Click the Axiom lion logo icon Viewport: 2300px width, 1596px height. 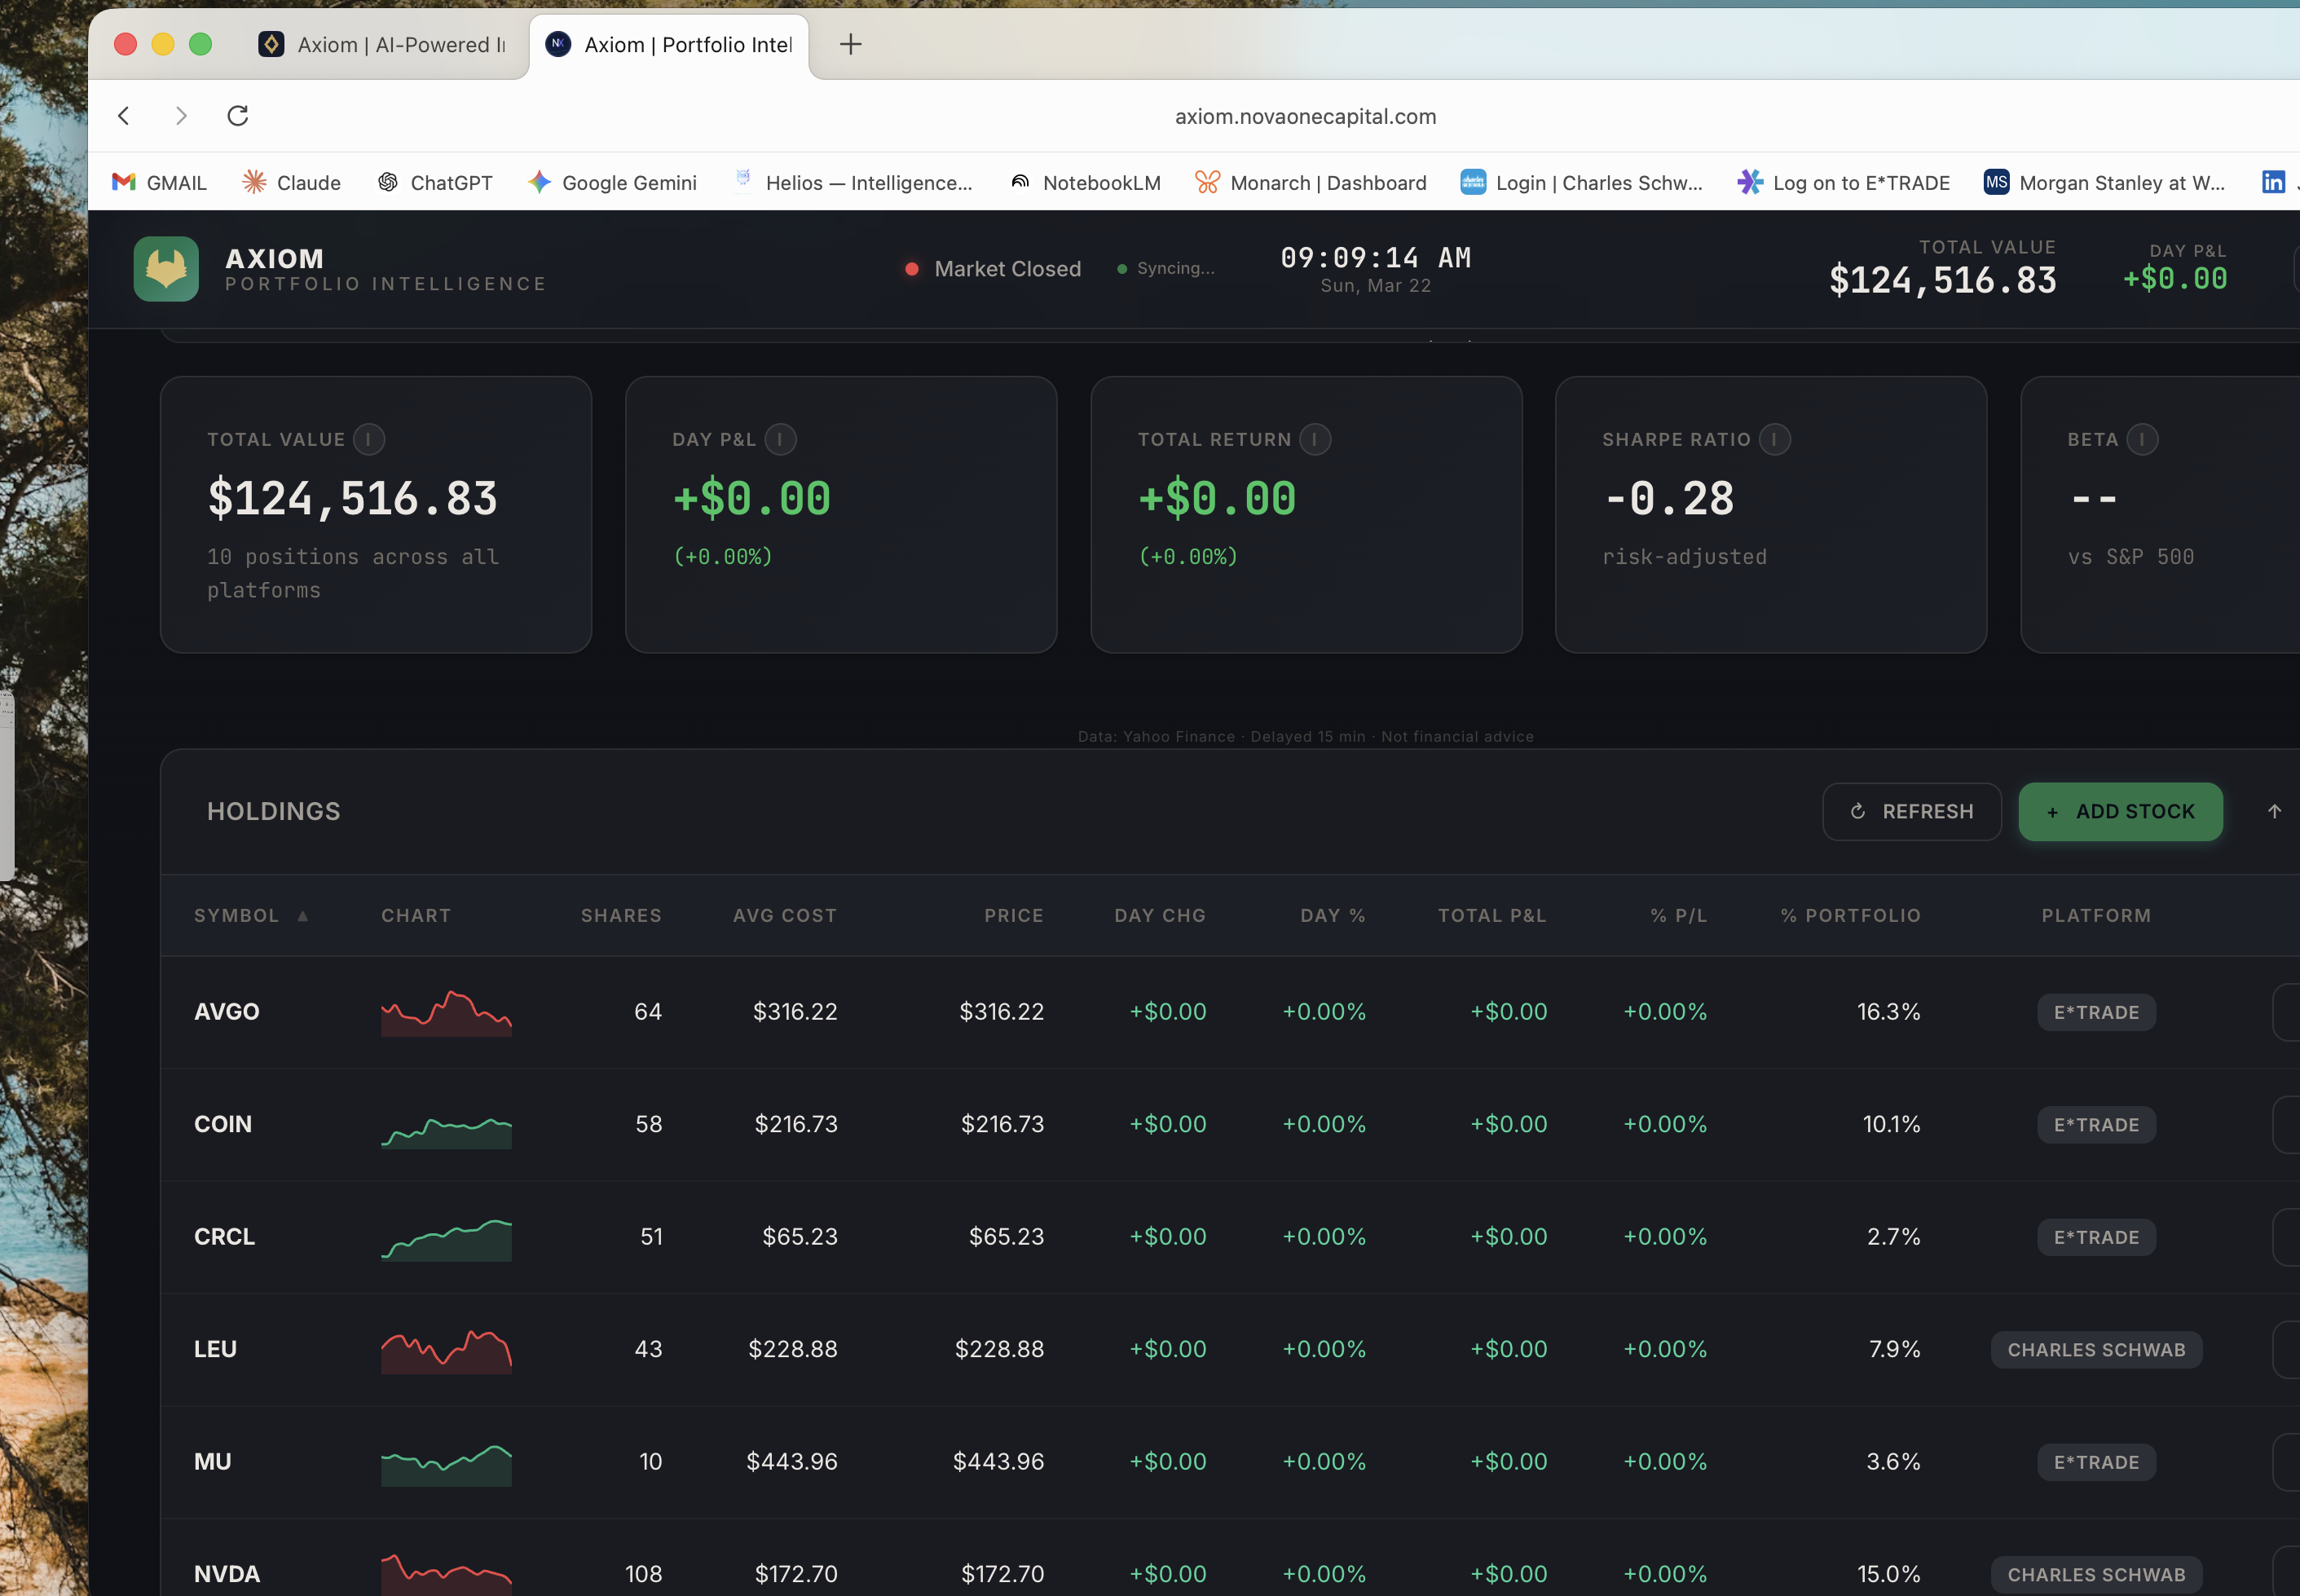[166, 269]
